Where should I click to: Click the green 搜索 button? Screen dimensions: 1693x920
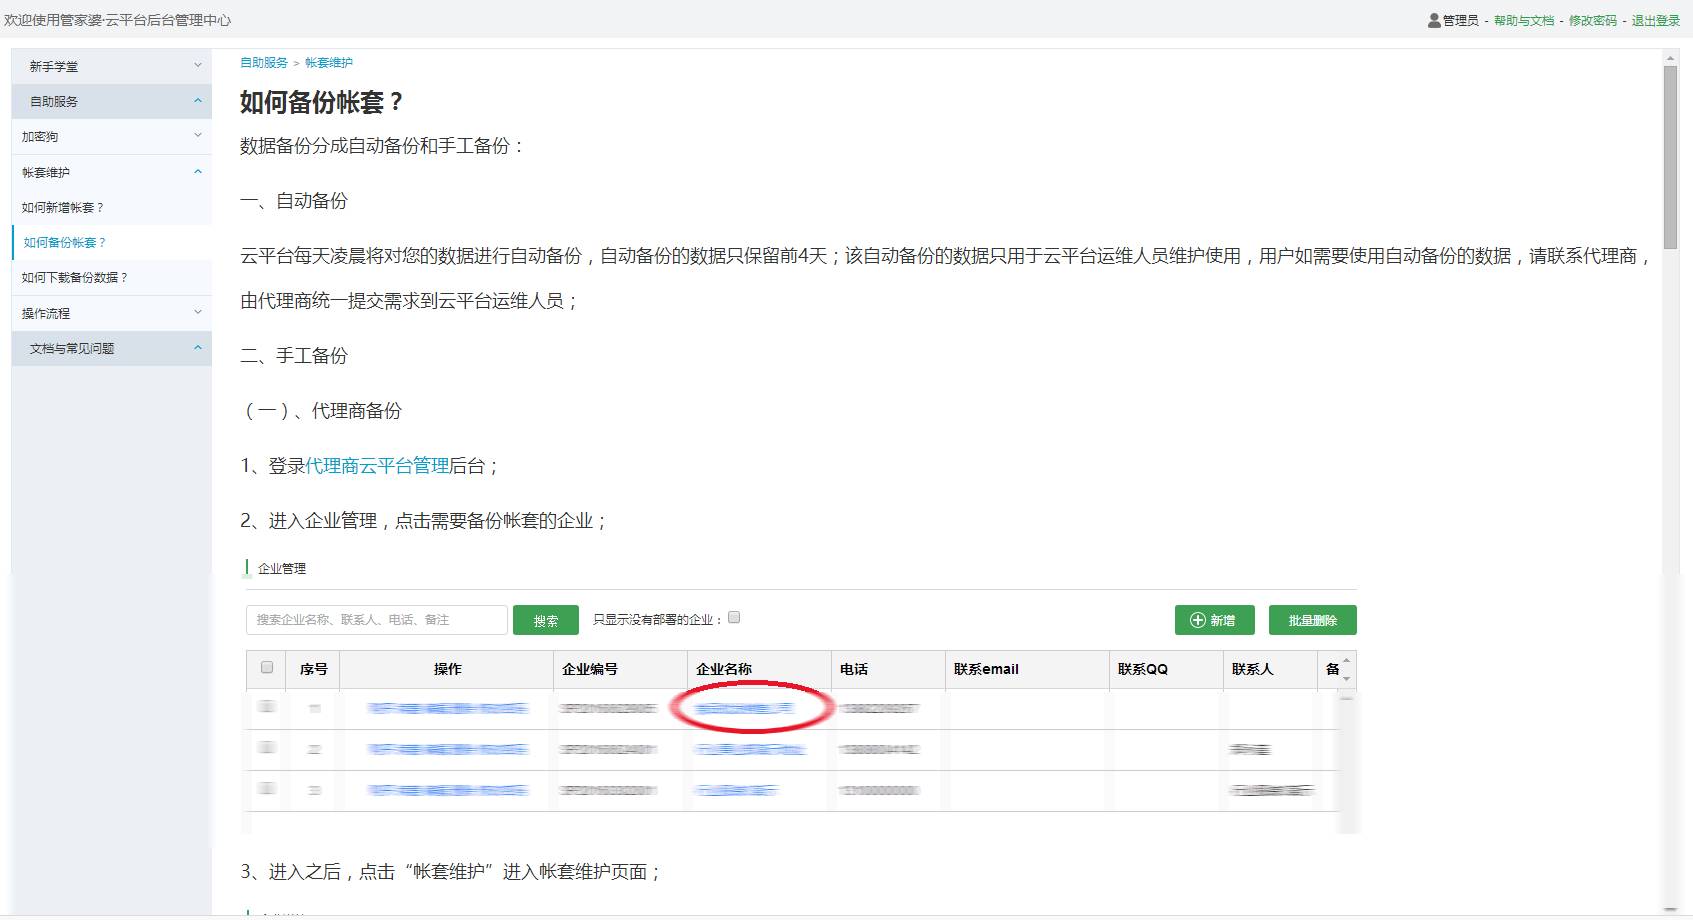[546, 620]
